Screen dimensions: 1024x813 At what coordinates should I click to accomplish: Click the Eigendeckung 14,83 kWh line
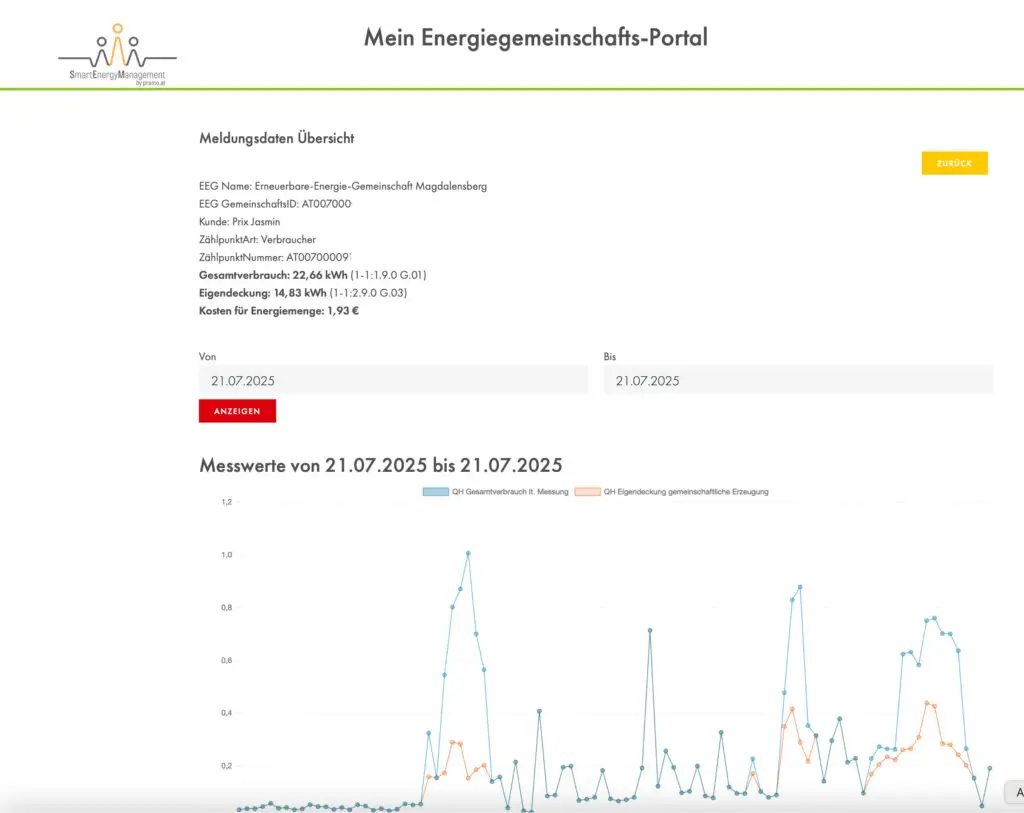(302, 293)
